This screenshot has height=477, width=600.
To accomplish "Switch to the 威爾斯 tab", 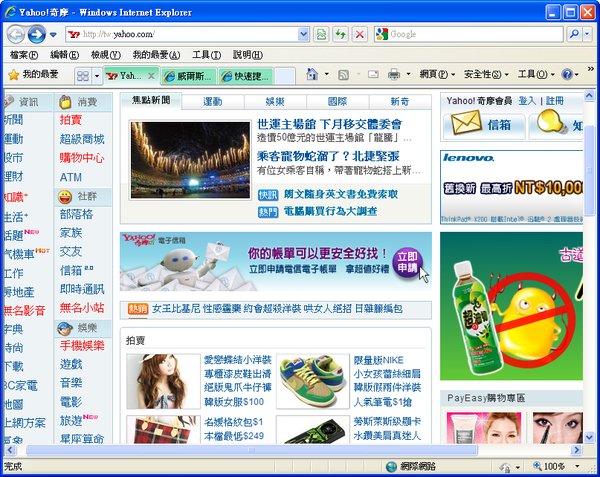I will 189,76.
